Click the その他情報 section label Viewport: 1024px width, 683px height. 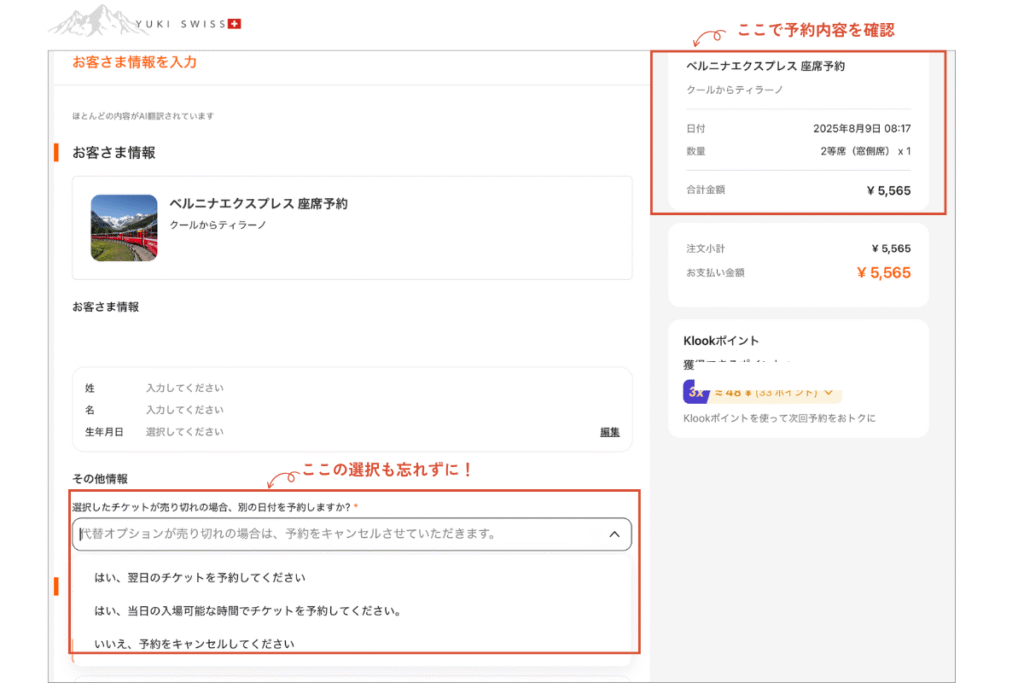pos(100,479)
